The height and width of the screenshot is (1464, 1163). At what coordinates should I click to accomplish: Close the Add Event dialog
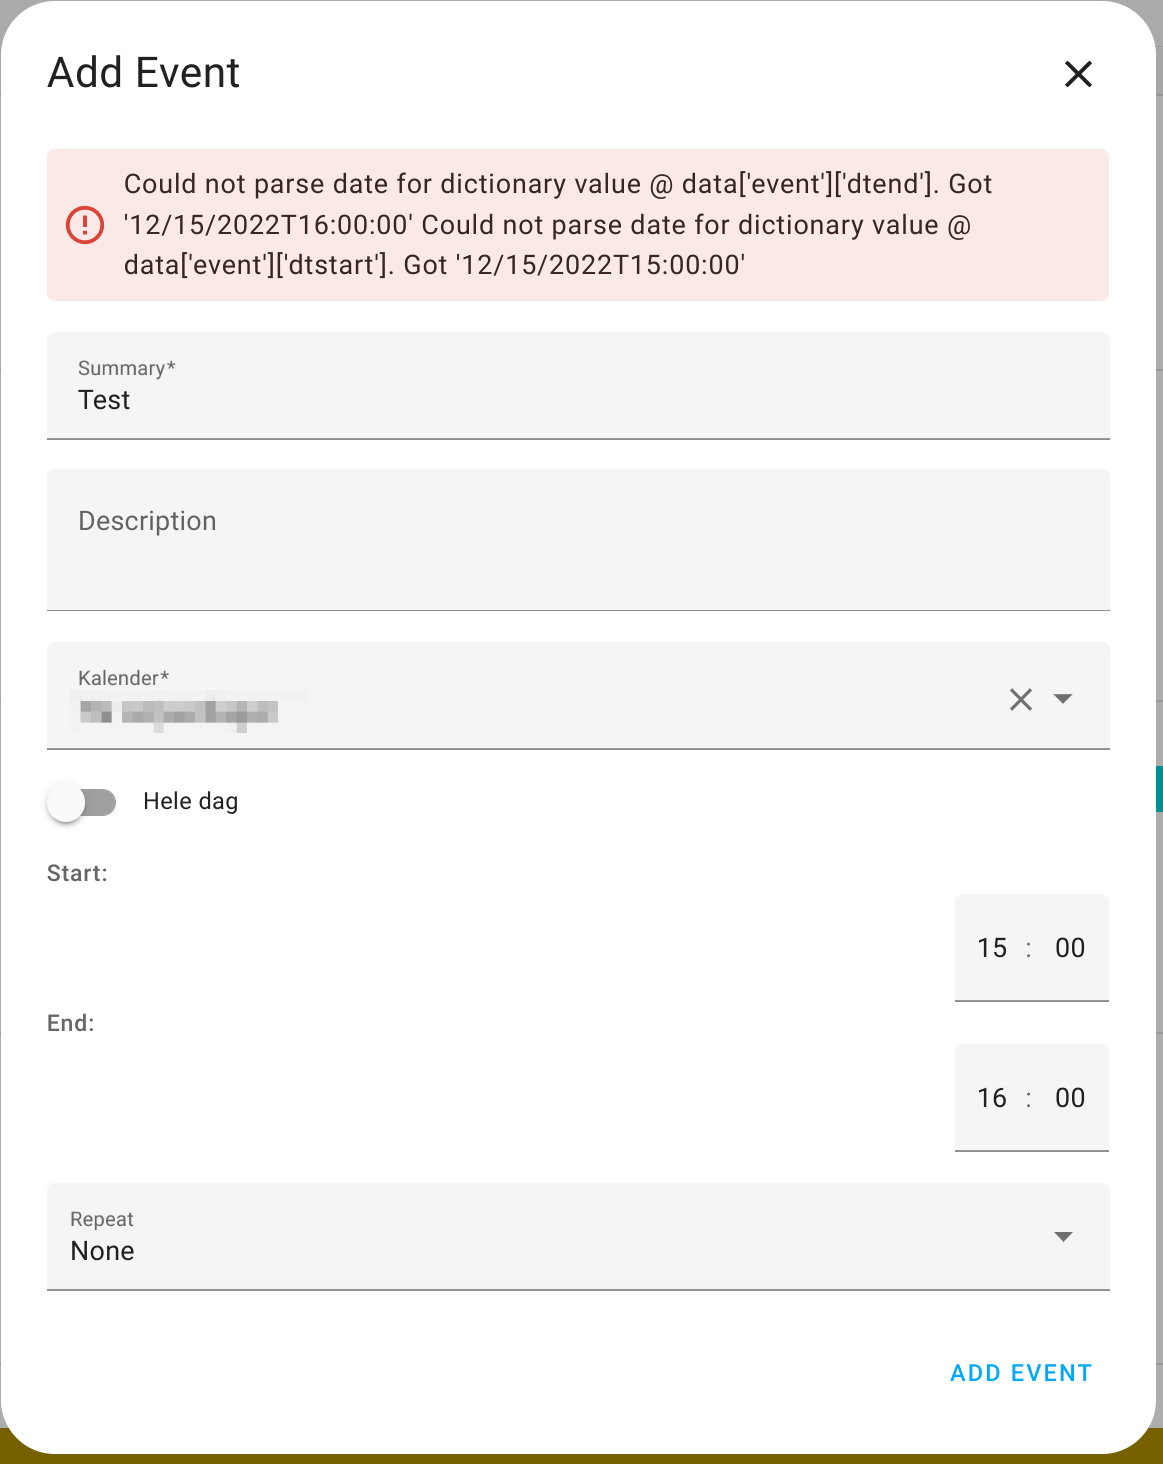point(1078,74)
